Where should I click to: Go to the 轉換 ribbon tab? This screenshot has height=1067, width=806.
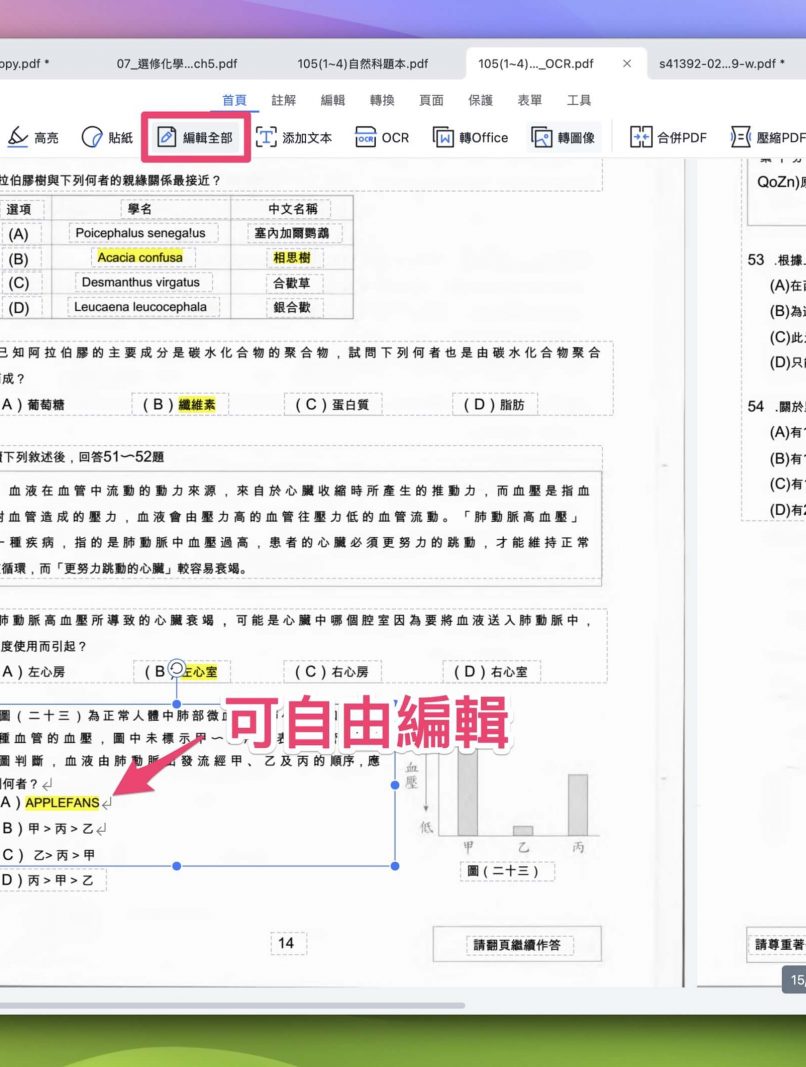[x=382, y=100]
